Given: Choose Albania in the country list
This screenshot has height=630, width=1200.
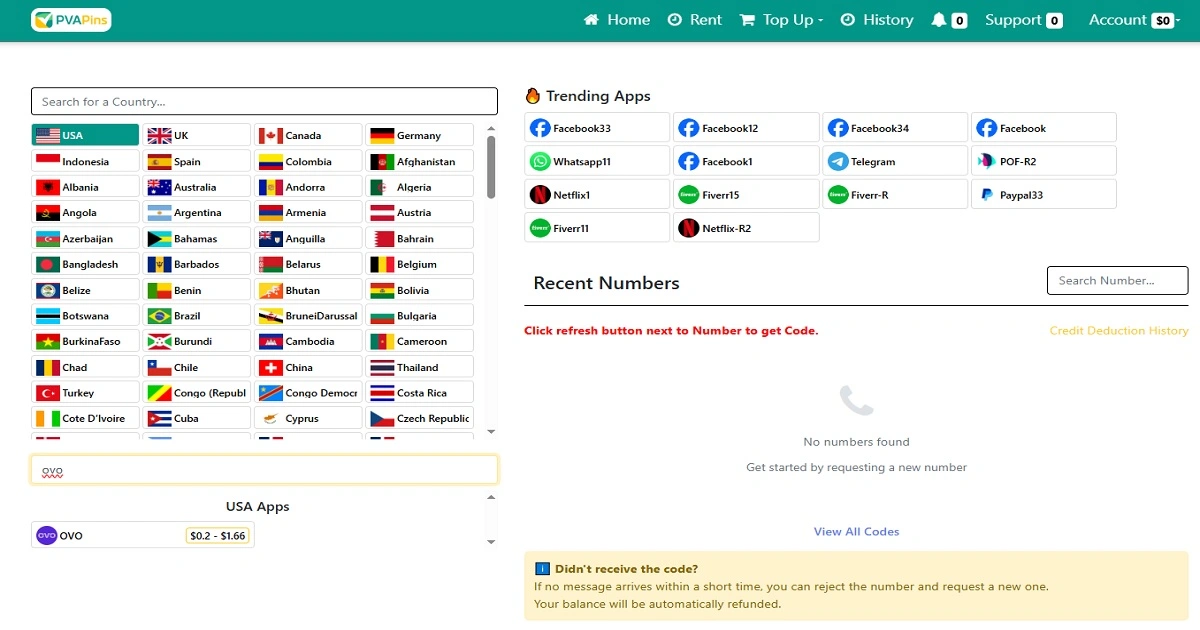Looking at the screenshot, I should [x=85, y=187].
